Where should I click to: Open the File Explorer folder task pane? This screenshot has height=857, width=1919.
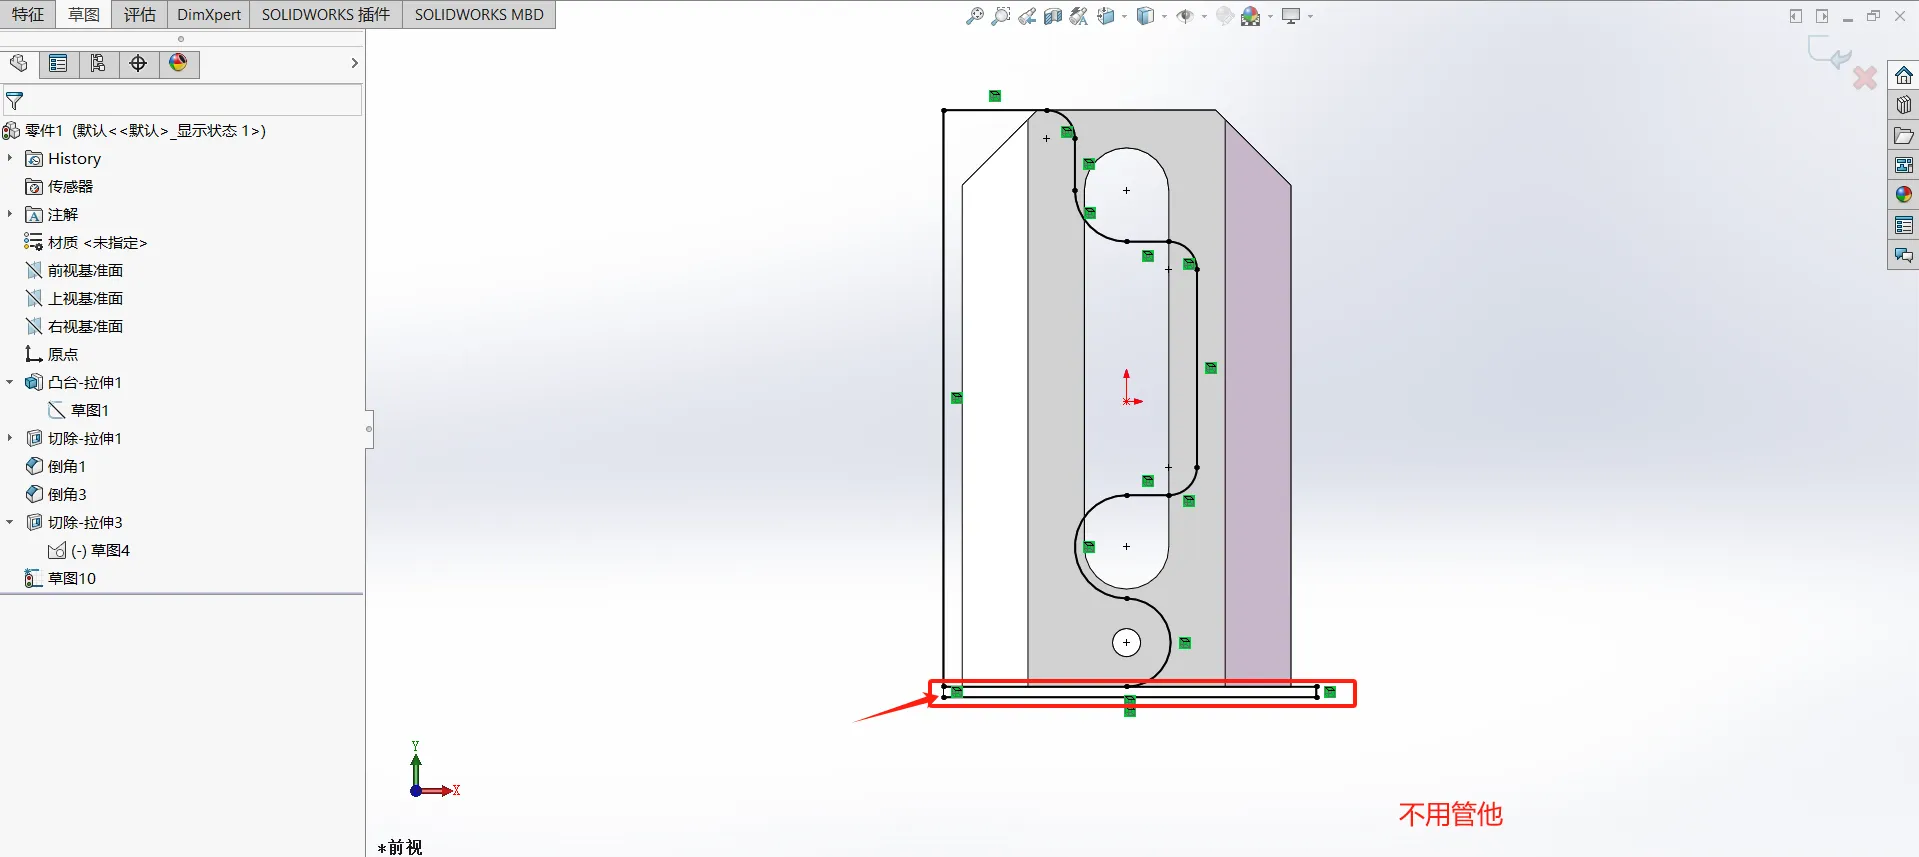[1903, 135]
